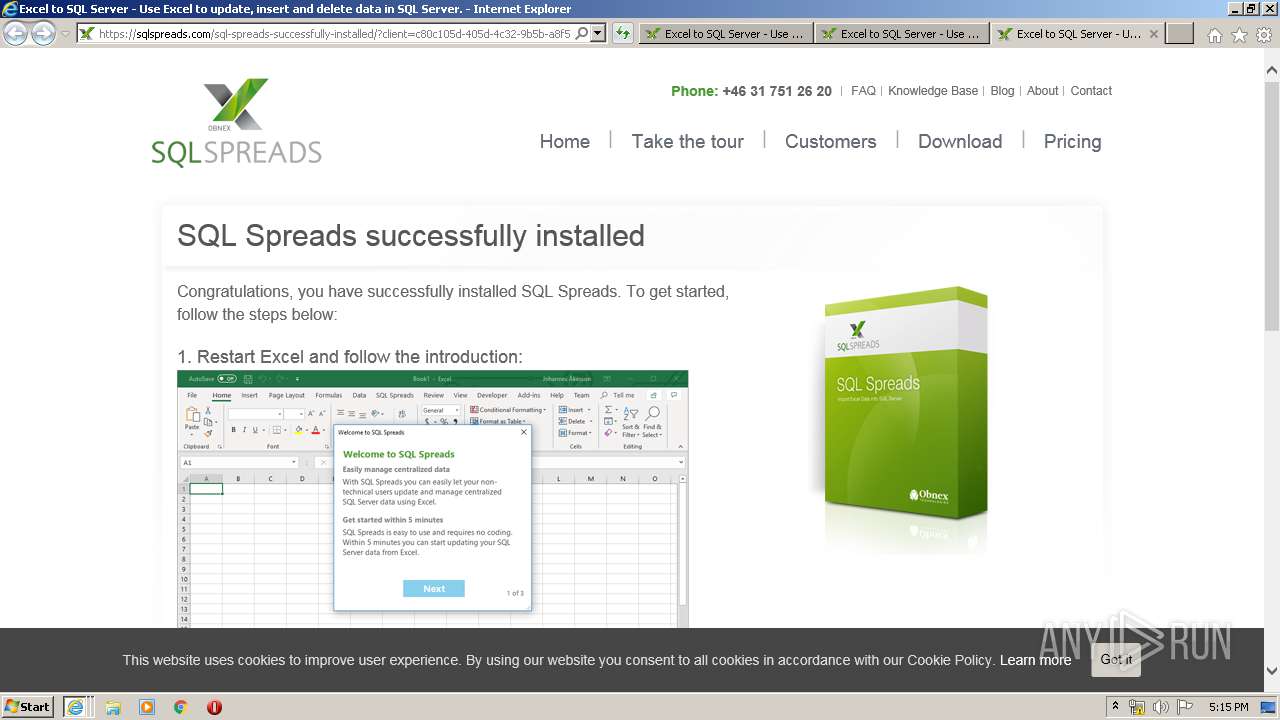Open the address bar dropdown arrow
Screen dimensions: 1280x720
pos(598,33)
